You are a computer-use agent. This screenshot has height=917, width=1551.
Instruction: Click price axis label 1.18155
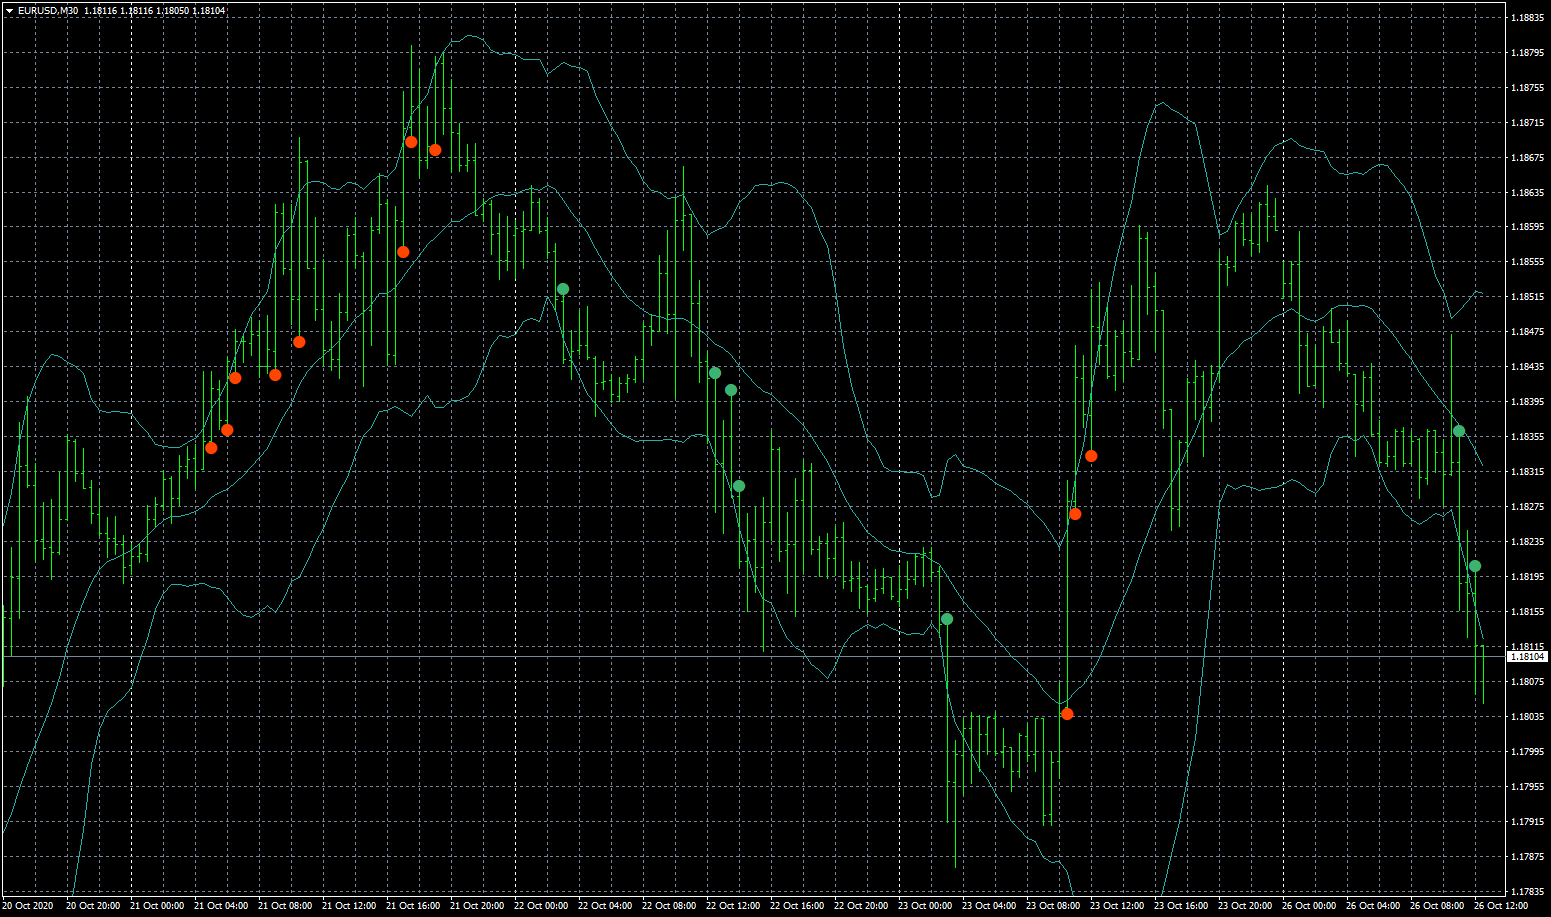click(x=1526, y=612)
